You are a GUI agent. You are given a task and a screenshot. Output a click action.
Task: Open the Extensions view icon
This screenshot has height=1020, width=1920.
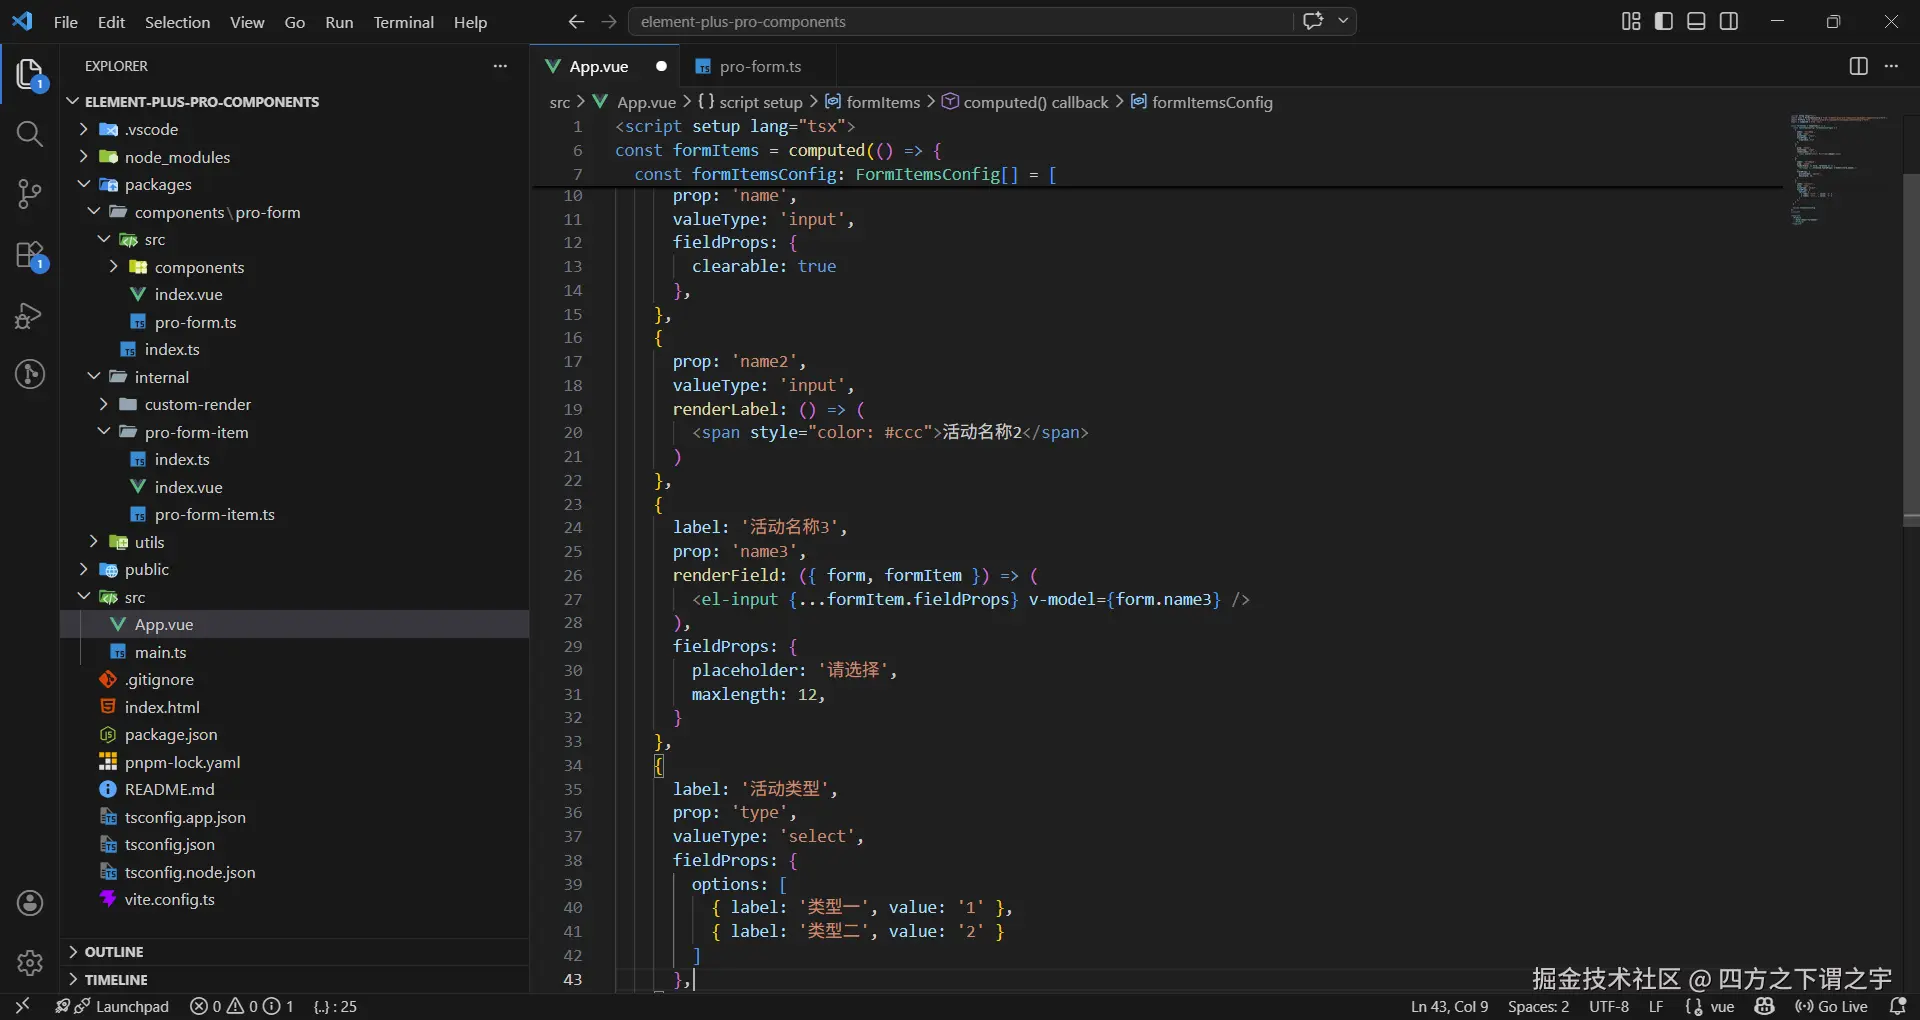[x=30, y=255]
